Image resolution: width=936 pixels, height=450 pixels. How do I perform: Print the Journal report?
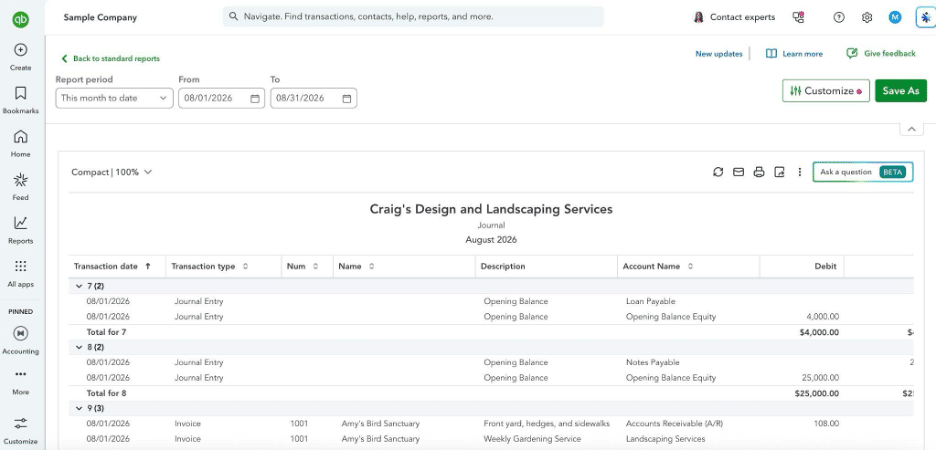pyautogui.click(x=759, y=172)
